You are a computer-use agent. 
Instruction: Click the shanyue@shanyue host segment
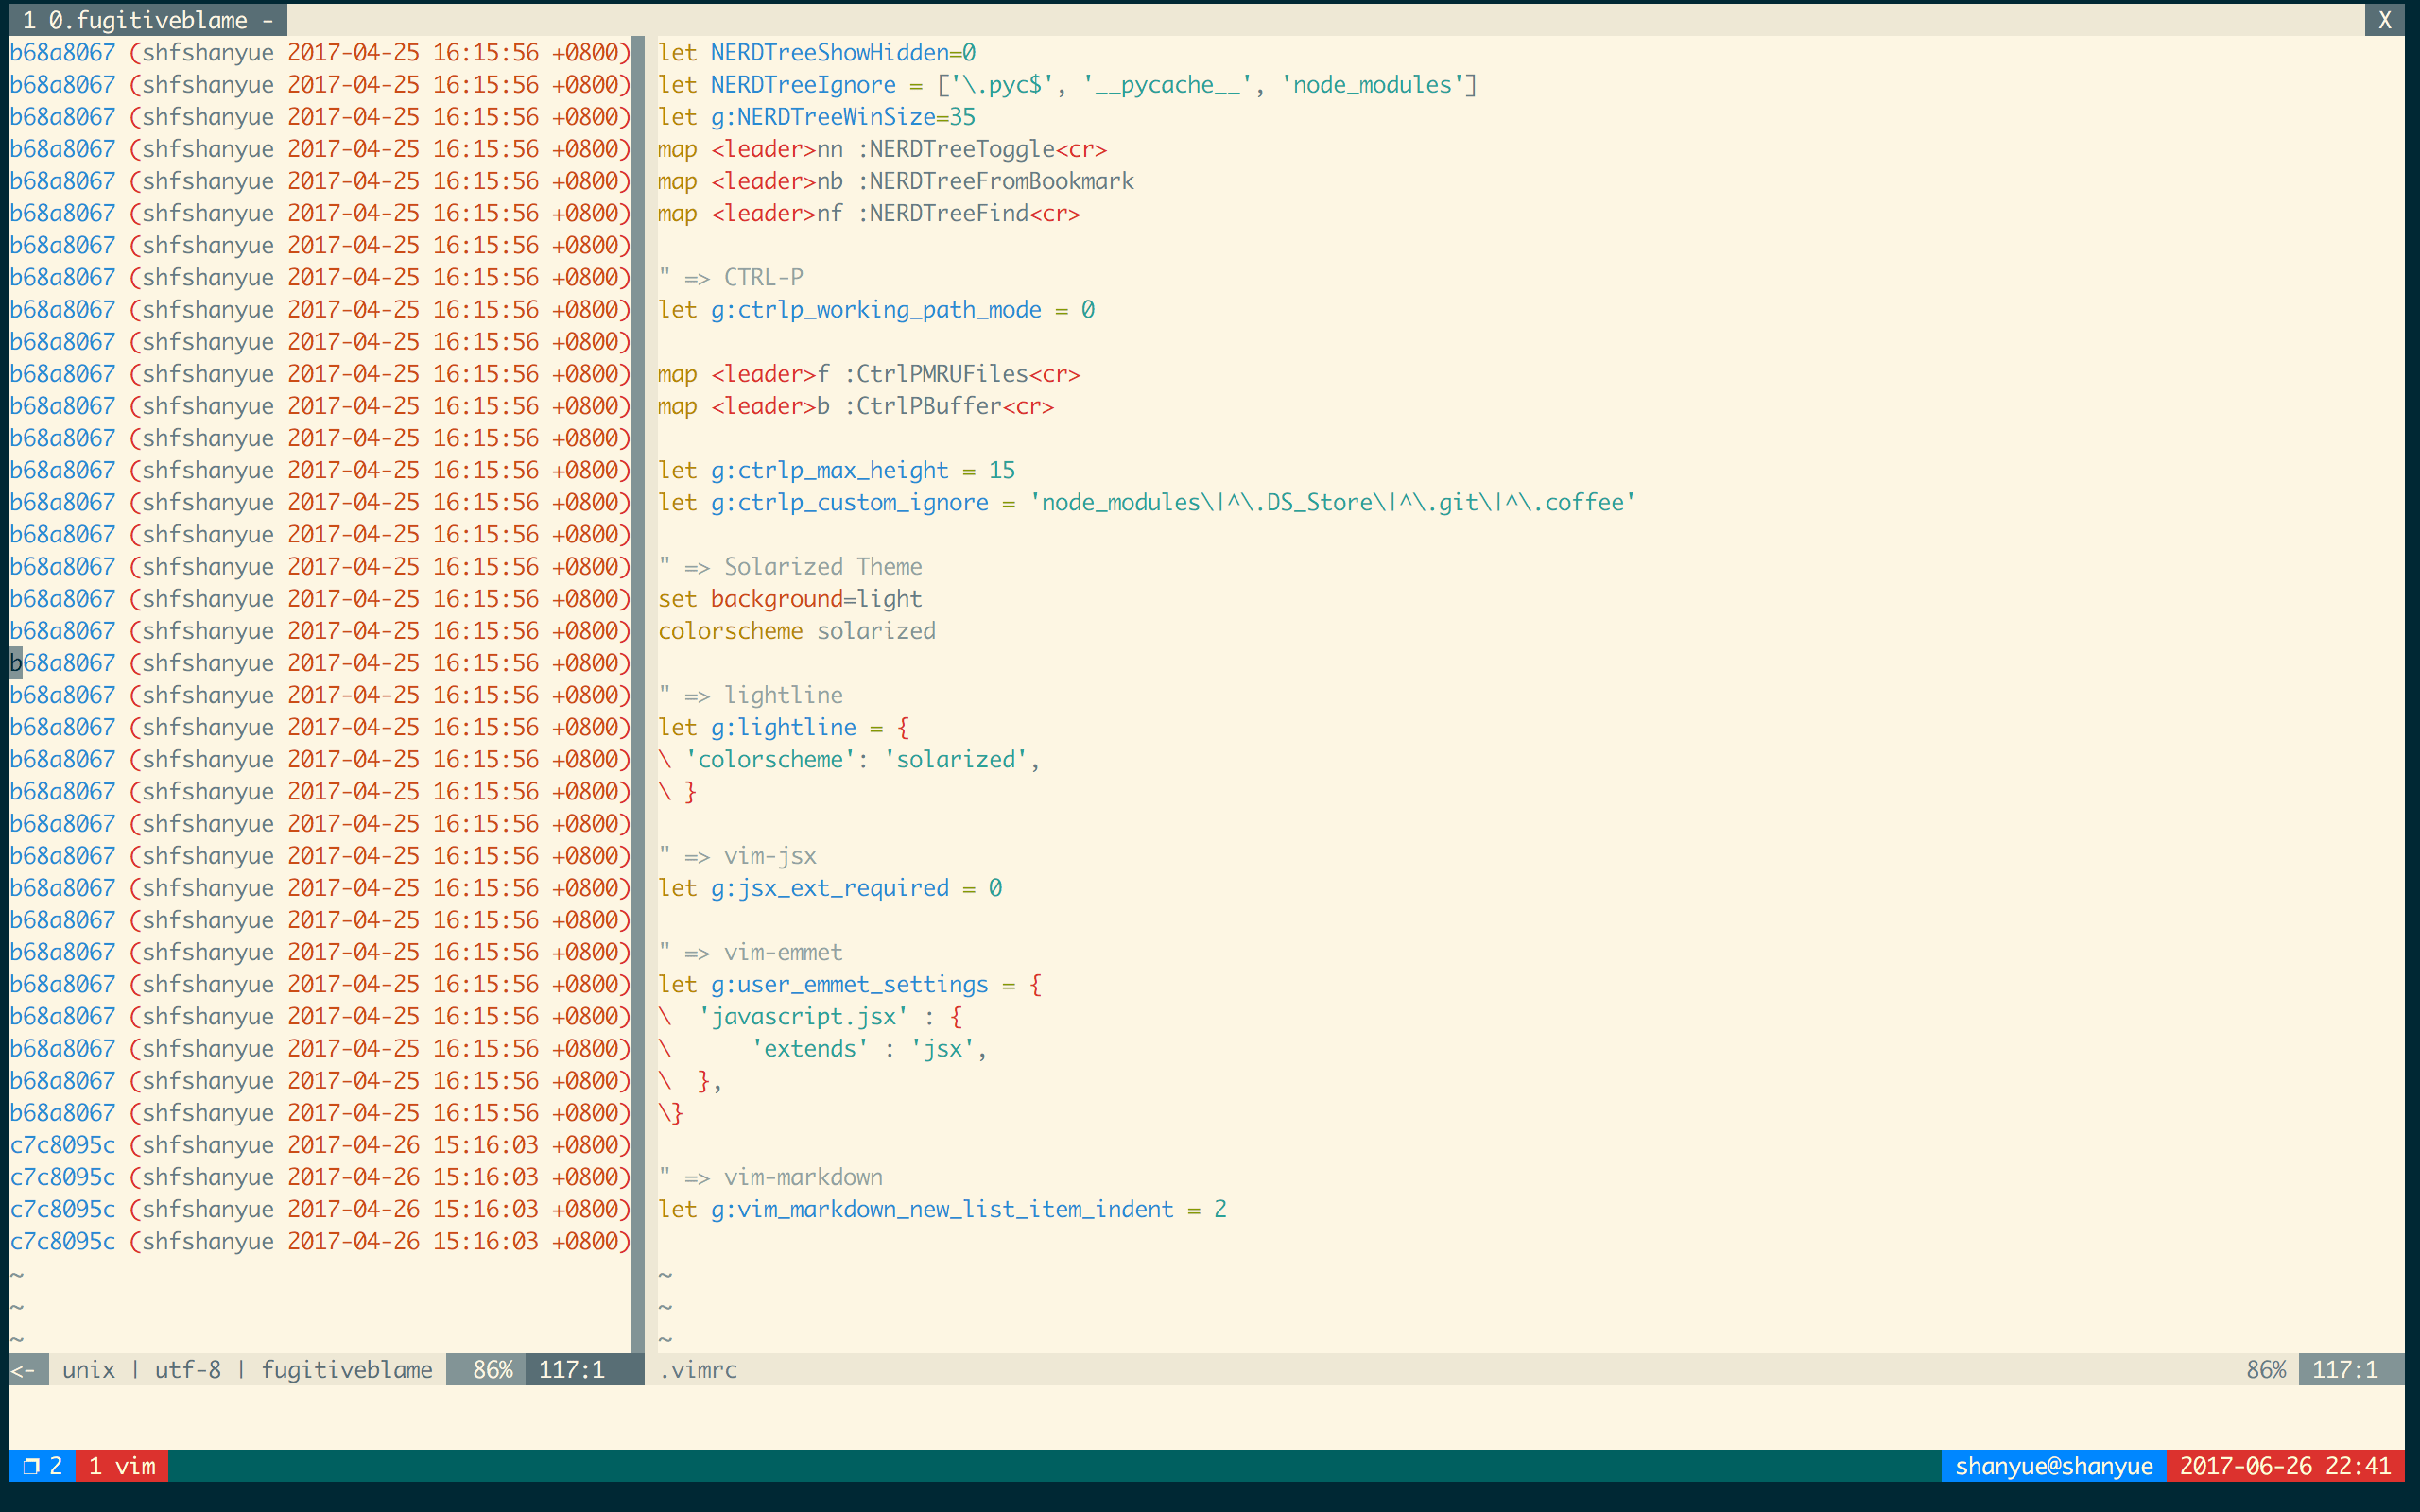(x=2053, y=1466)
